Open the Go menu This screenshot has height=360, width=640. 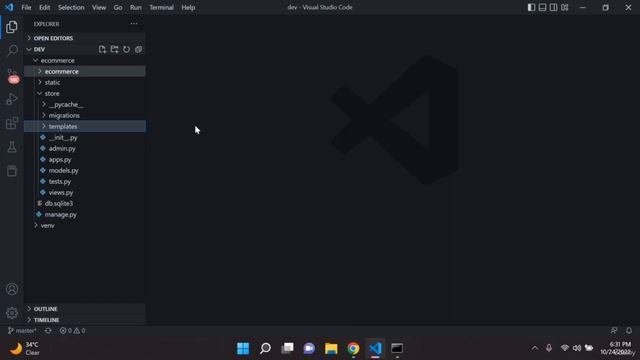(118, 7)
